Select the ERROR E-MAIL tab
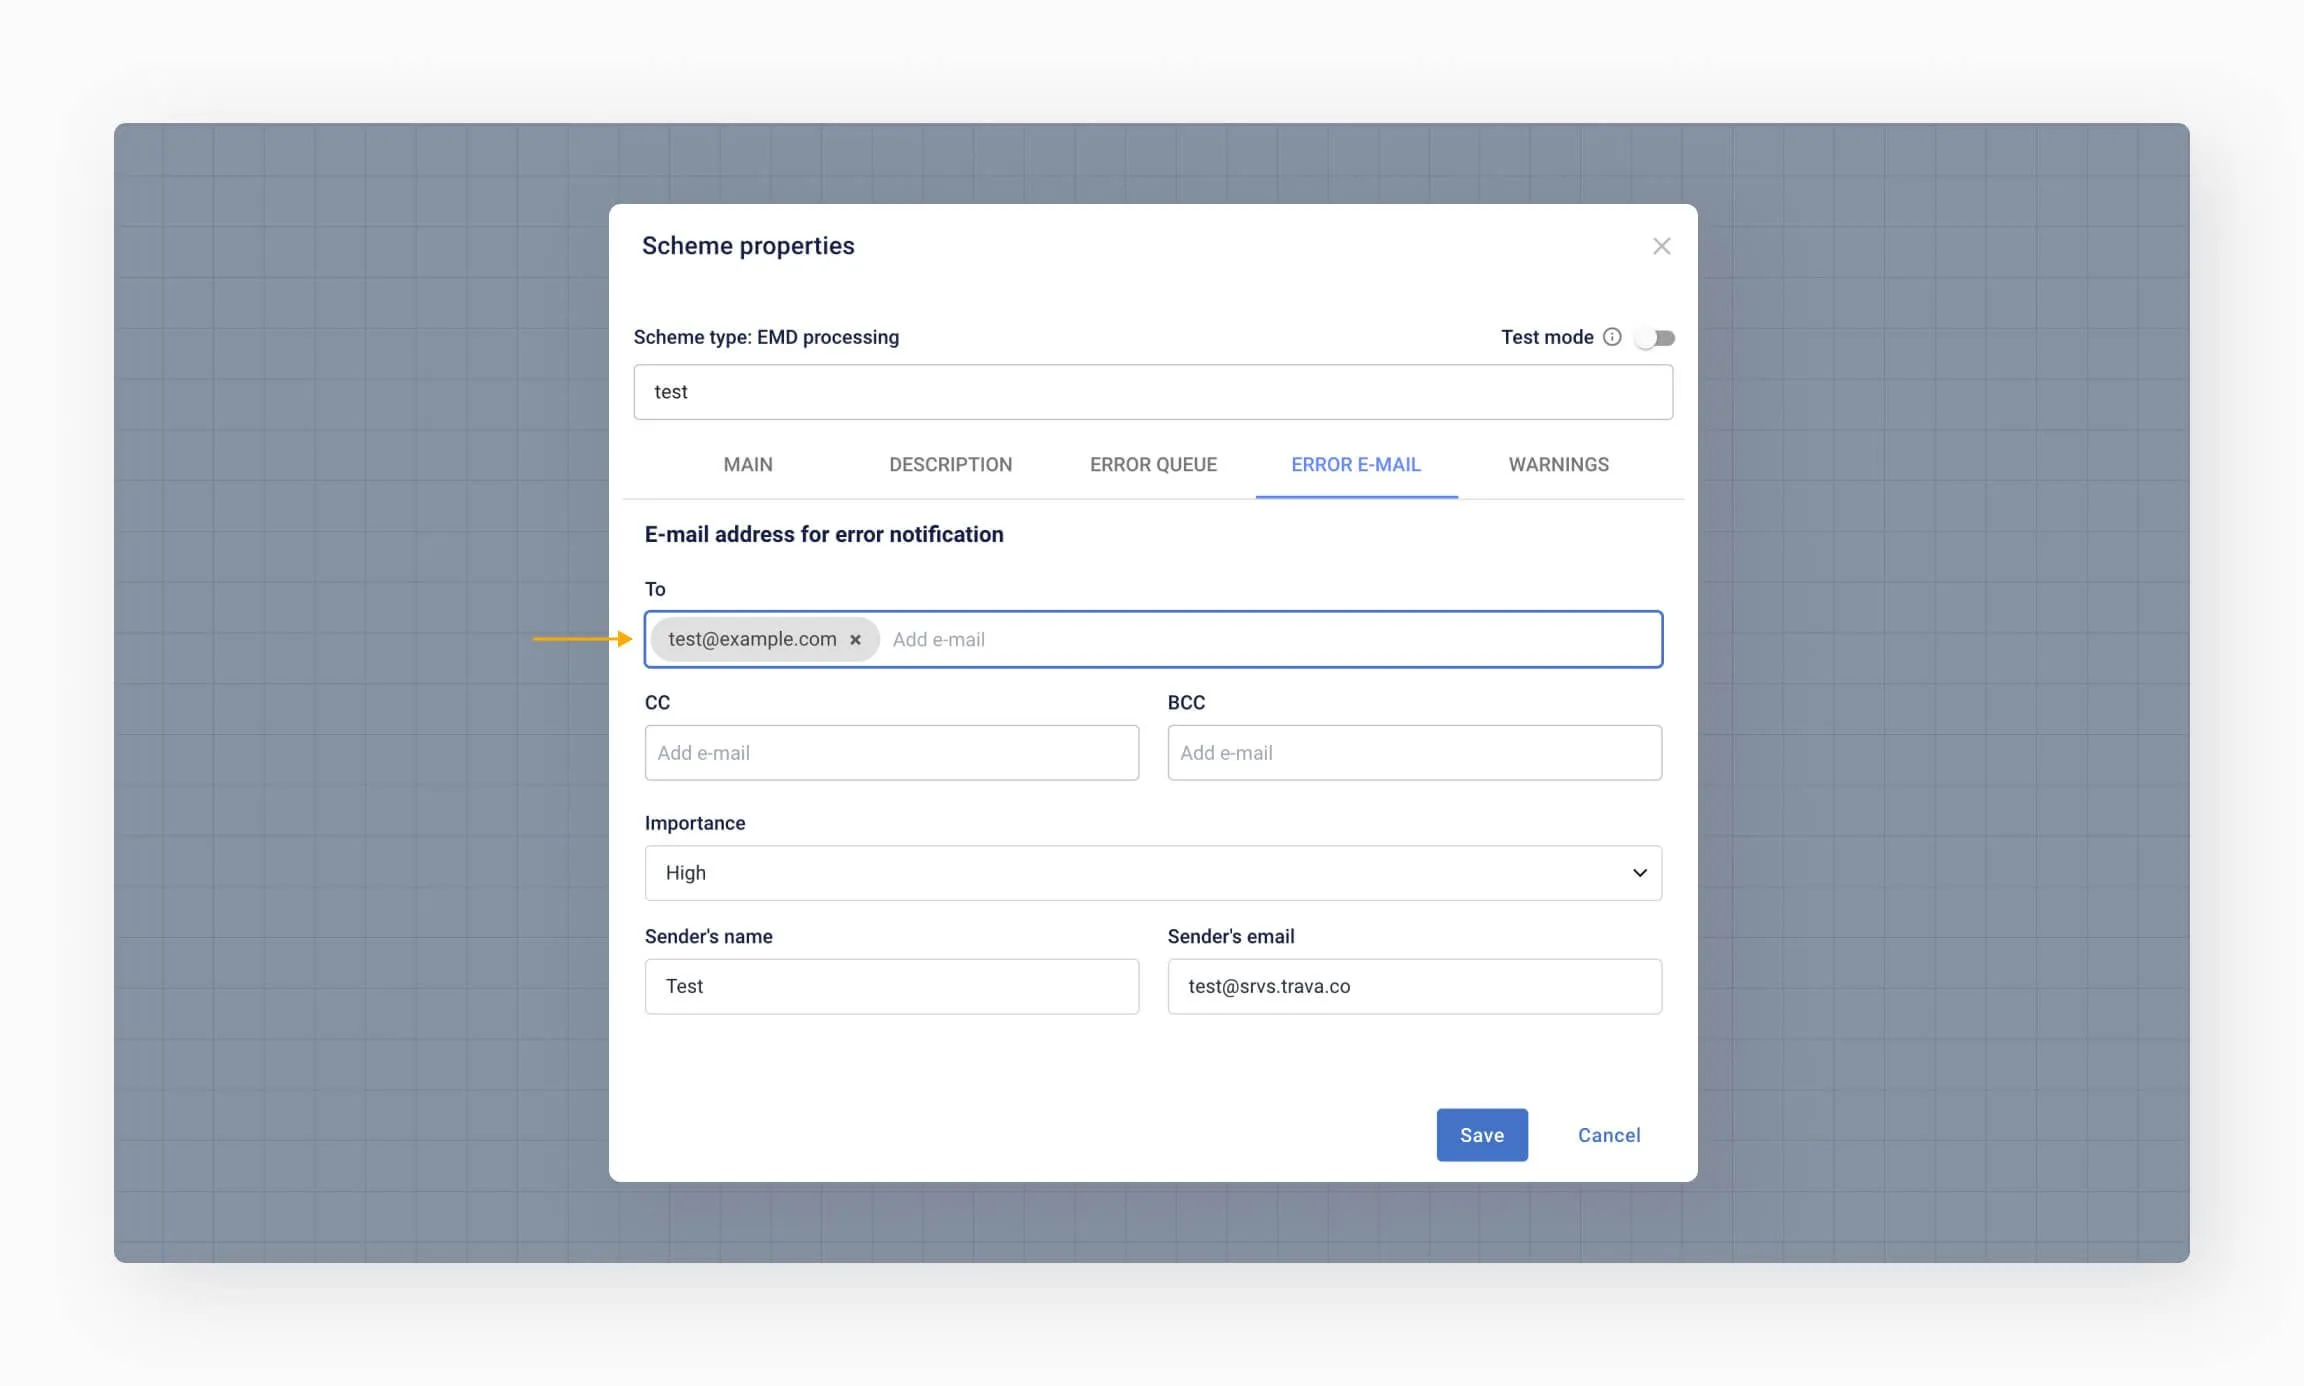This screenshot has width=2304, height=1386. 1355,465
